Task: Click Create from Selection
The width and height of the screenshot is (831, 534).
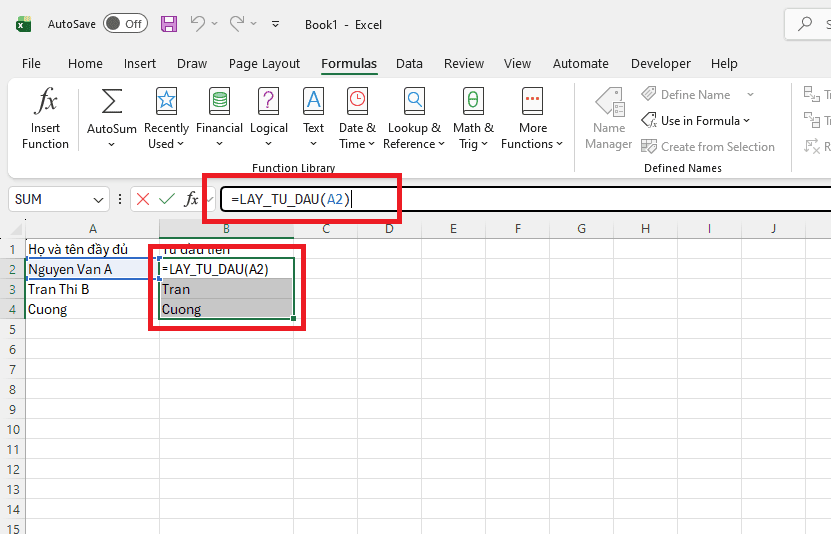Action: click(708, 147)
